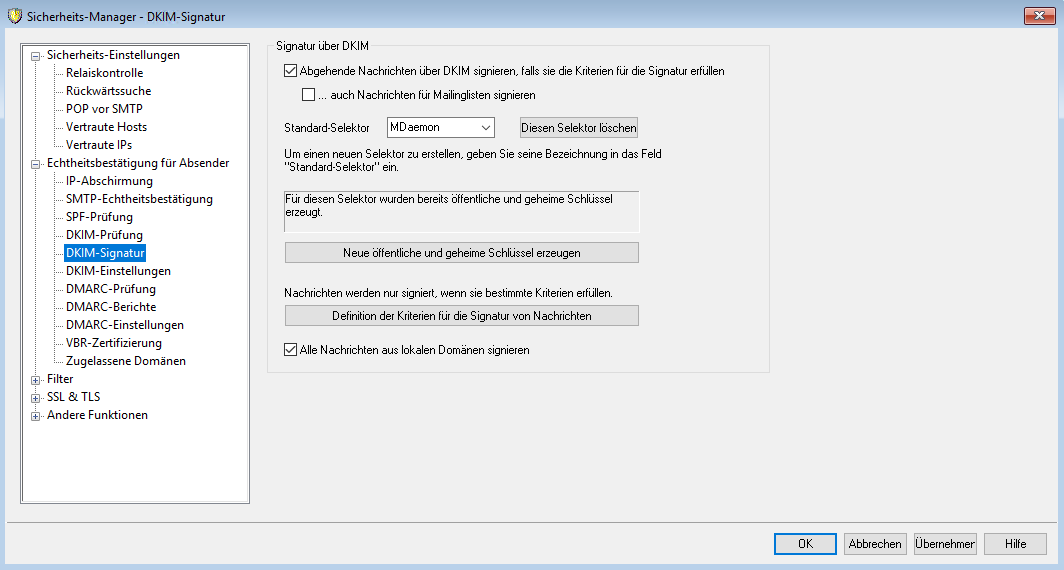Click the shield icon in title bar

click(x=14, y=15)
